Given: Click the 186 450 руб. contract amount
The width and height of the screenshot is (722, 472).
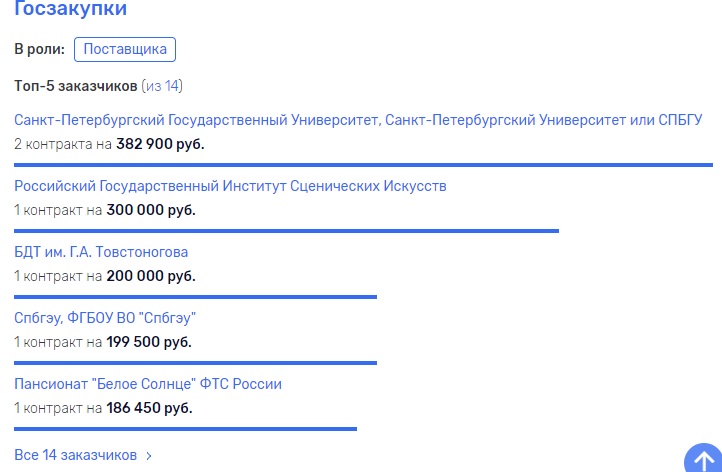Looking at the screenshot, I should pos(149,408).
